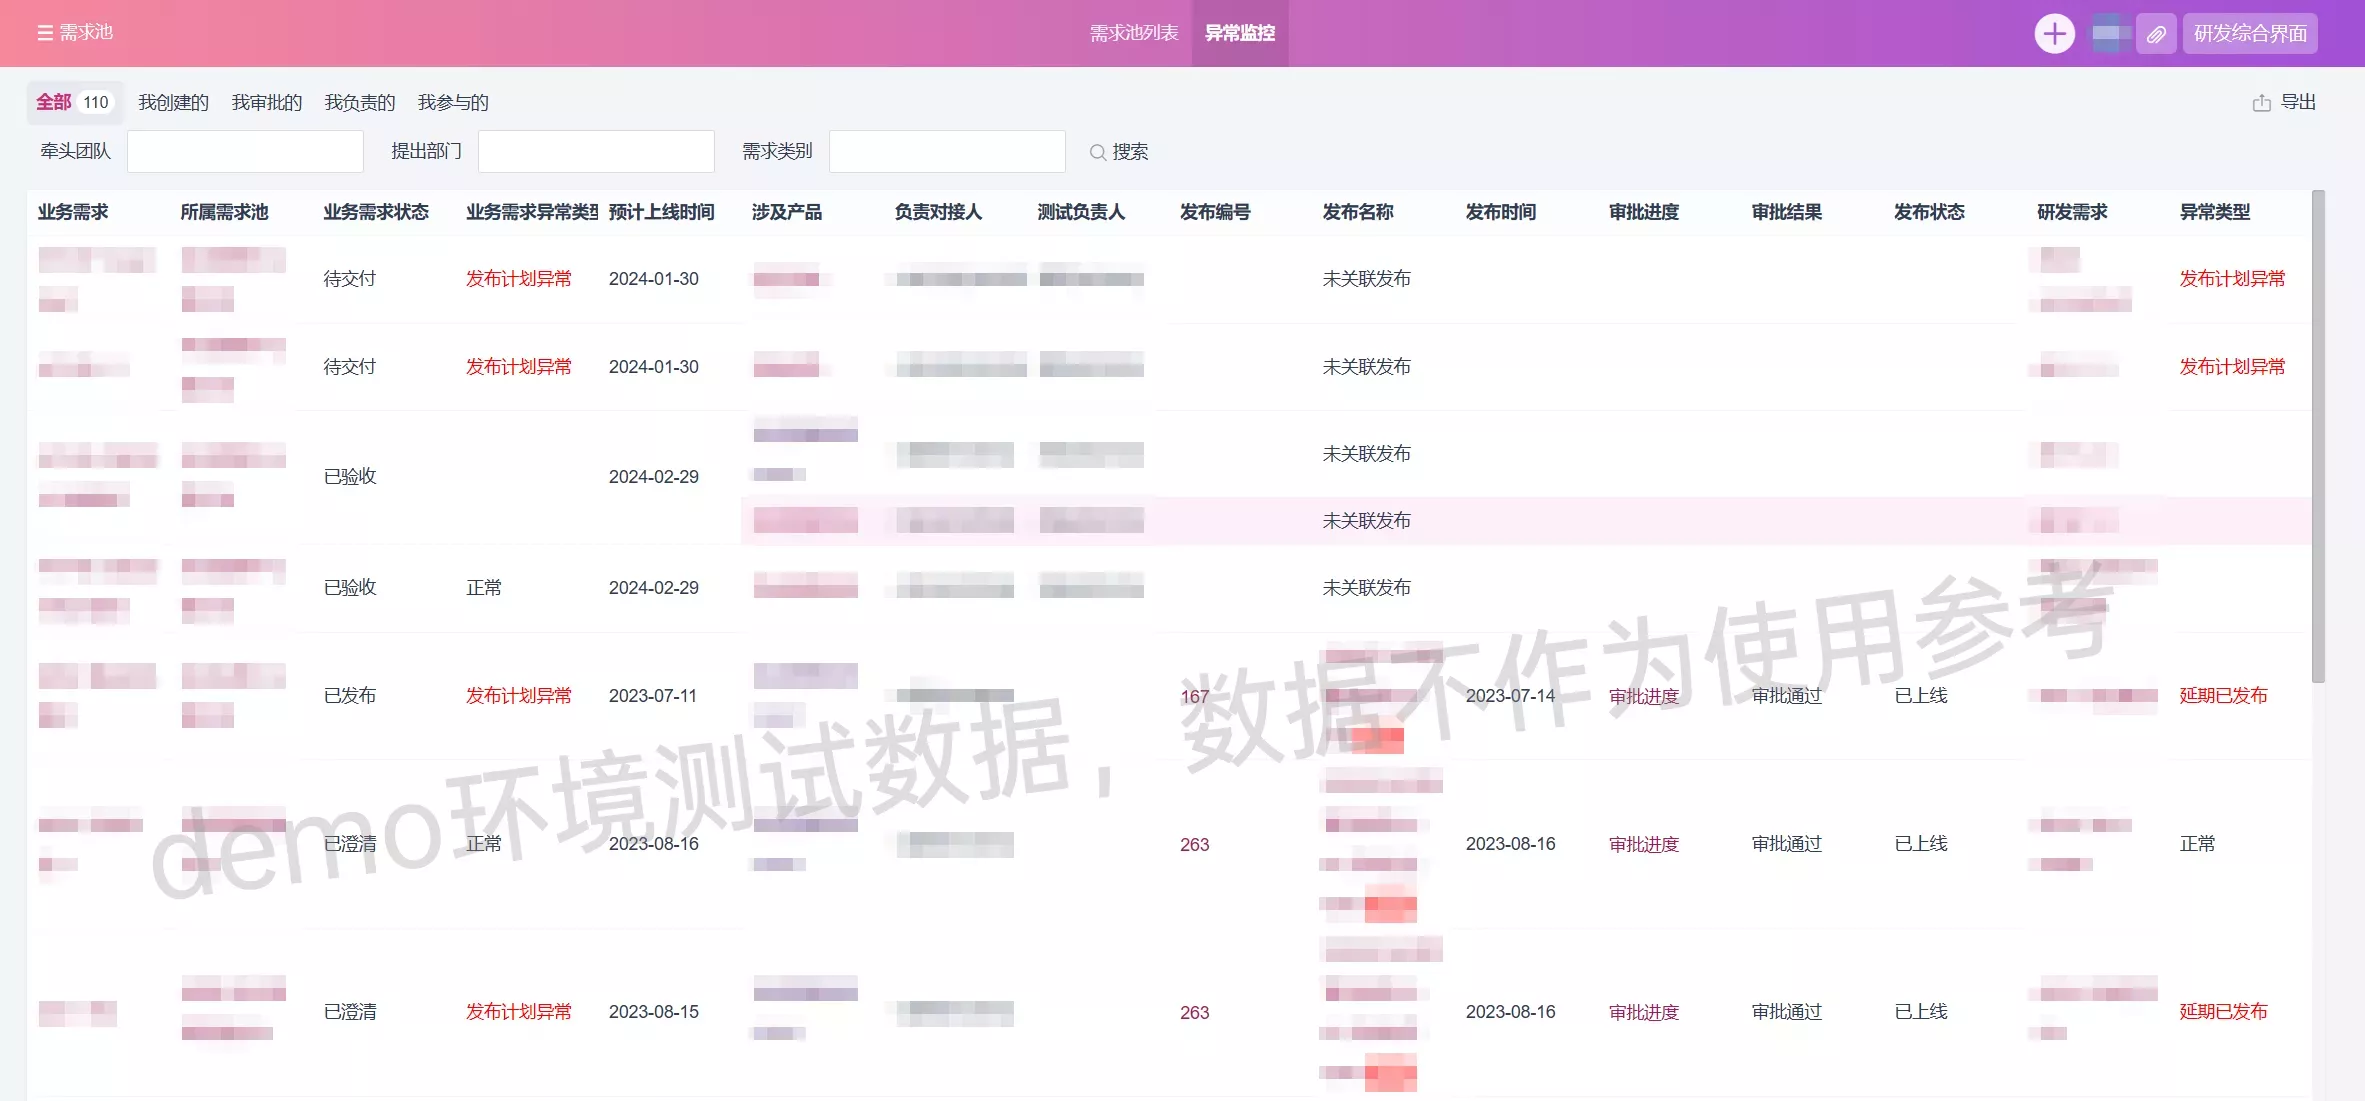Switch to the 我负责的 tab
Image resolution: width=2365 pixels, height=1101 pixels.
[359, 102]
